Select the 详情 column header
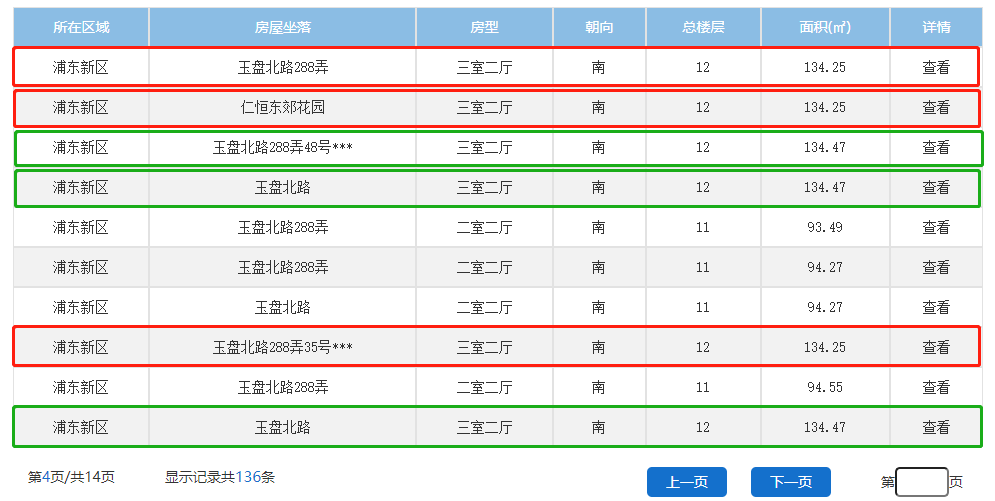Screen dimensions: 995x501 (936, 27)
